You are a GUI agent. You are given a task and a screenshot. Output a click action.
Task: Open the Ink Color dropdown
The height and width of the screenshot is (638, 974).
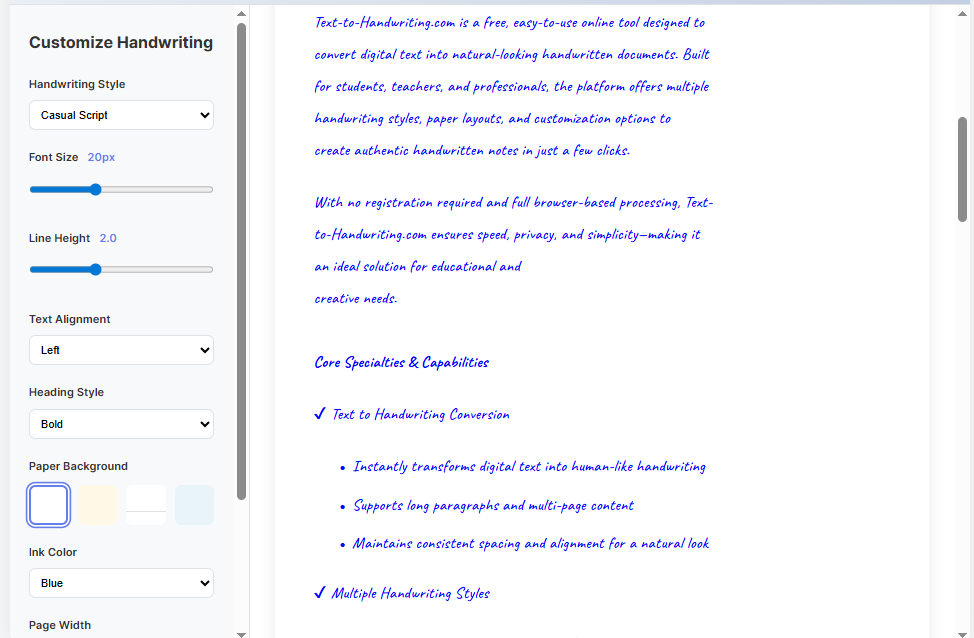120,583
